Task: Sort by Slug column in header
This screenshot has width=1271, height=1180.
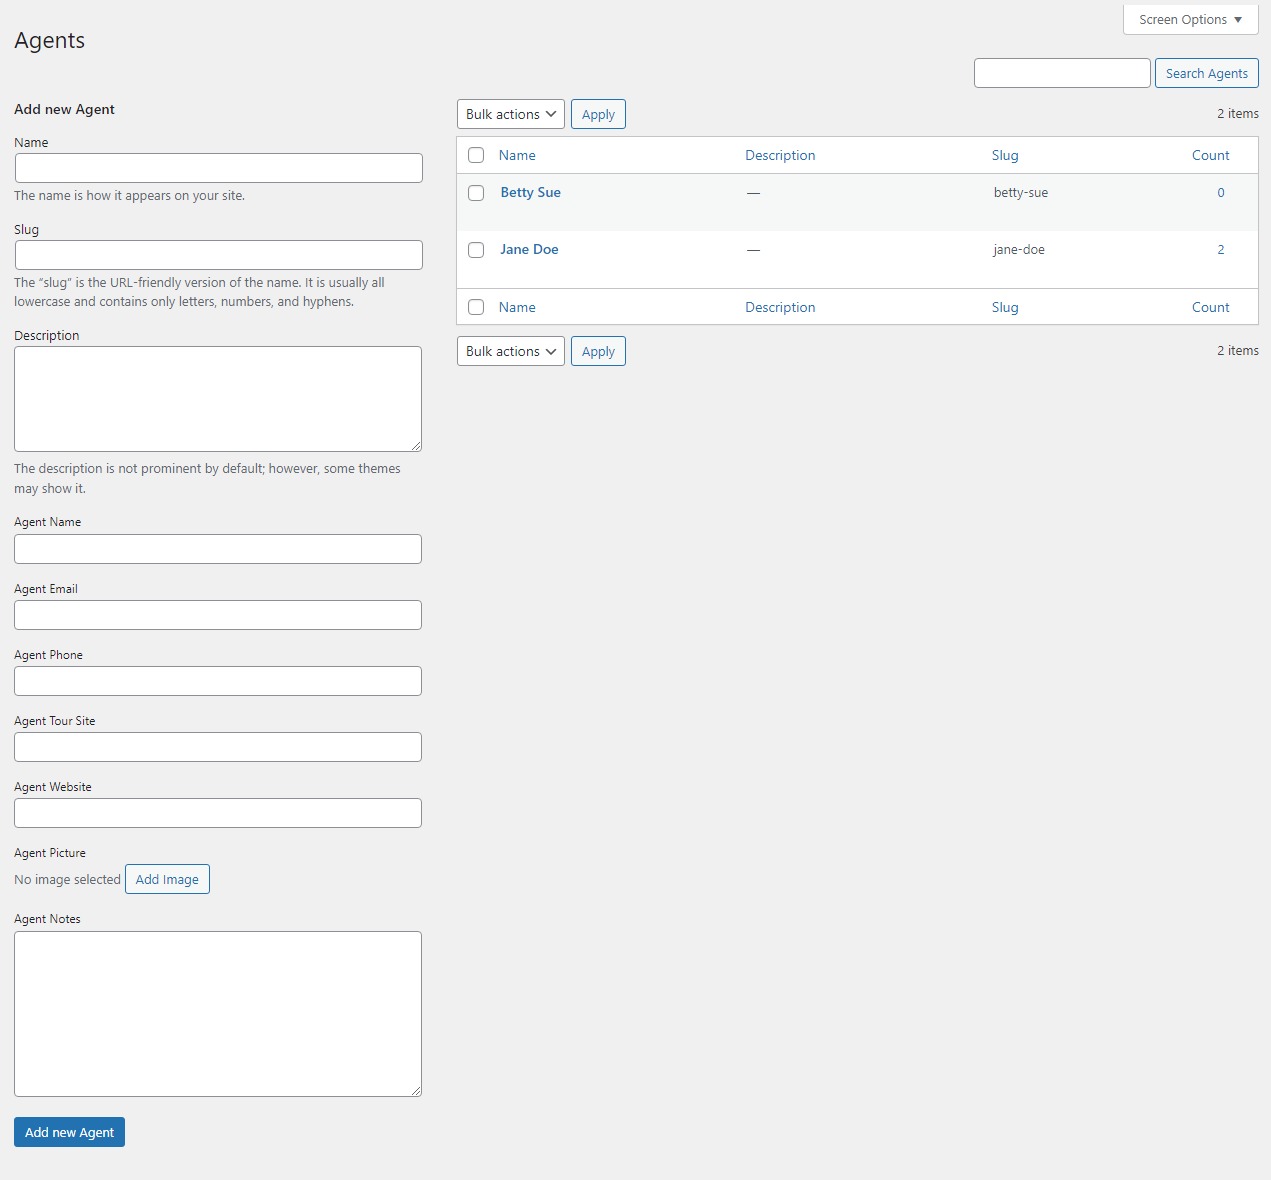Action: point(1005,155)
